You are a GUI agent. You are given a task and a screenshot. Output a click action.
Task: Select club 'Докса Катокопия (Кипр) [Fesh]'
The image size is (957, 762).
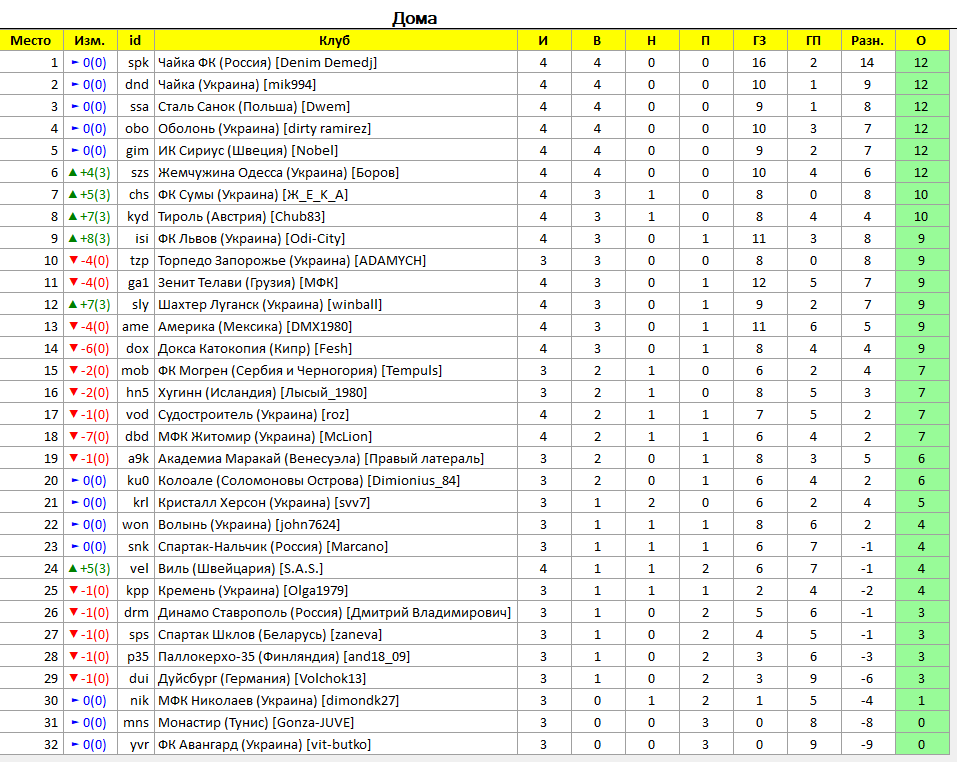coord(255,348)
